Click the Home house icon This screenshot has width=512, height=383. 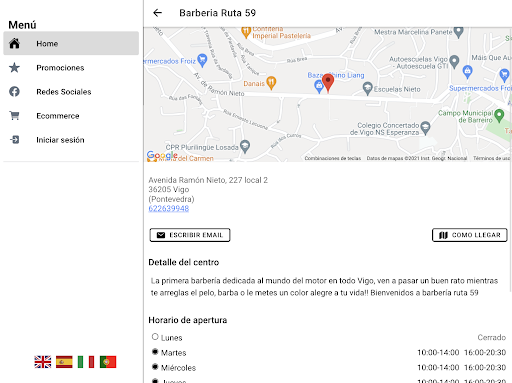pyautogui.click(x=14, y=43)
